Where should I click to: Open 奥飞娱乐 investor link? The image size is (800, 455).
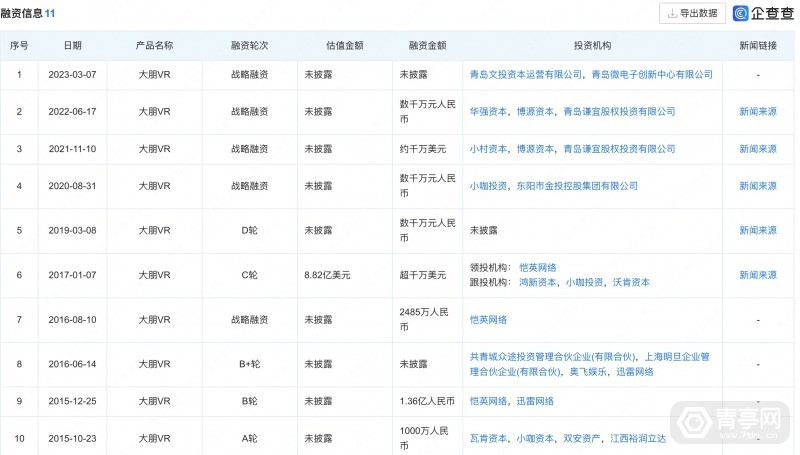(x=588, y=372)
